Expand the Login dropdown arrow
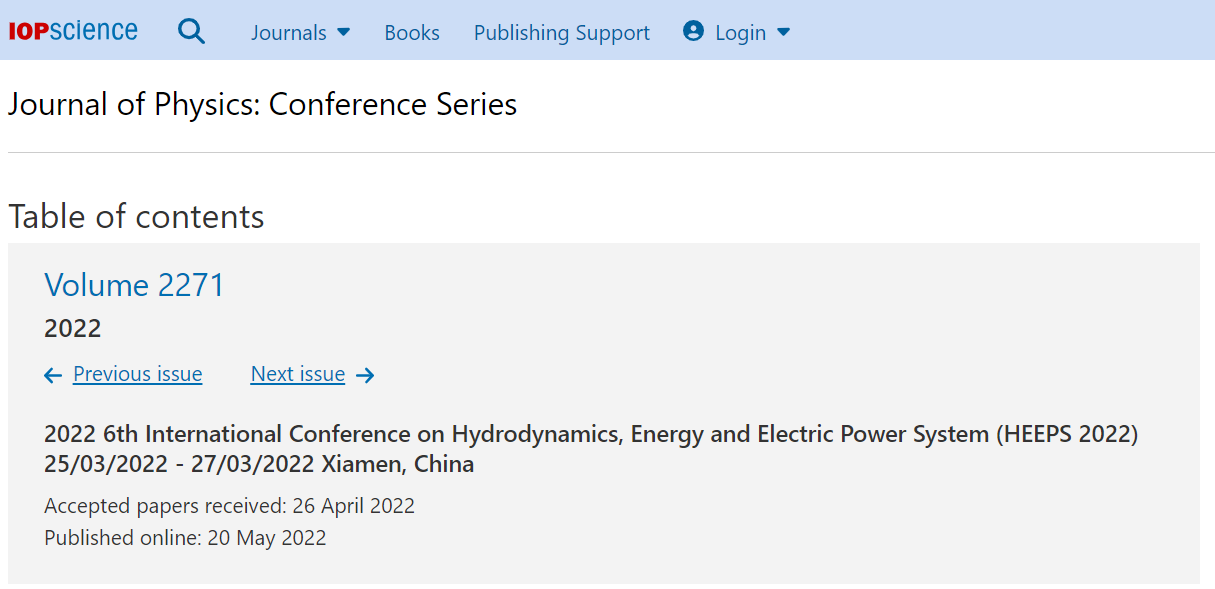Screen dimensions: 1215x589 point(783,32)
